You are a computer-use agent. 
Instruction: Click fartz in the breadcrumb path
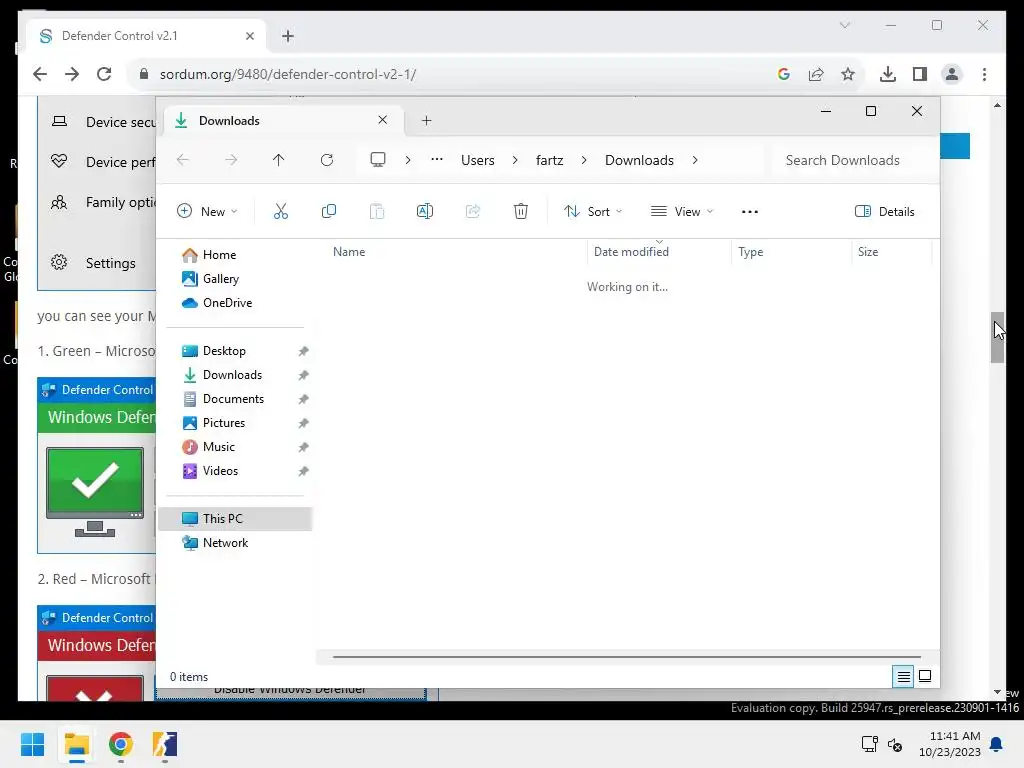coord(549,160)
